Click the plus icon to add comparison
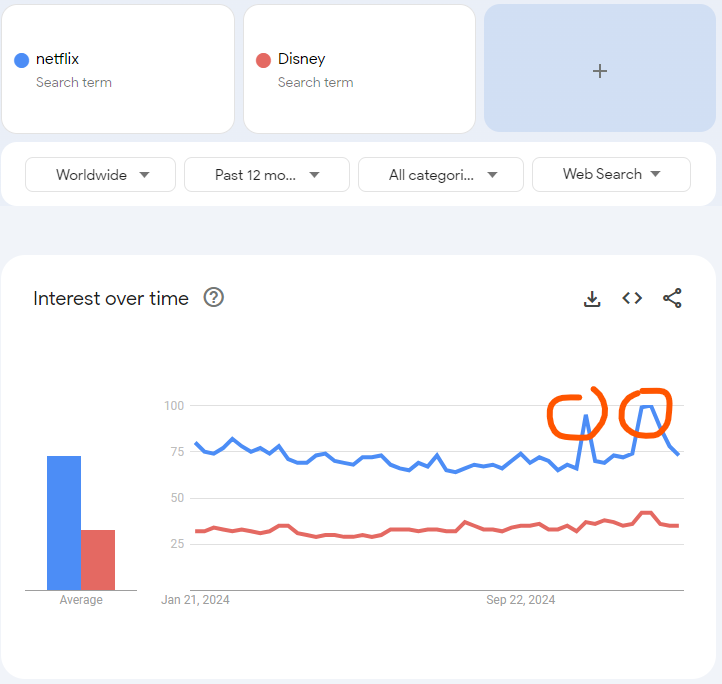 point(600,70)
